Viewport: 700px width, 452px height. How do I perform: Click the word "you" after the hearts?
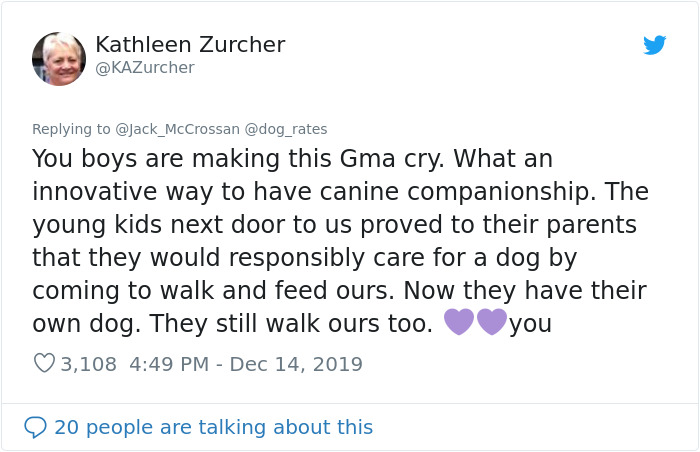(x=530, y=323)
